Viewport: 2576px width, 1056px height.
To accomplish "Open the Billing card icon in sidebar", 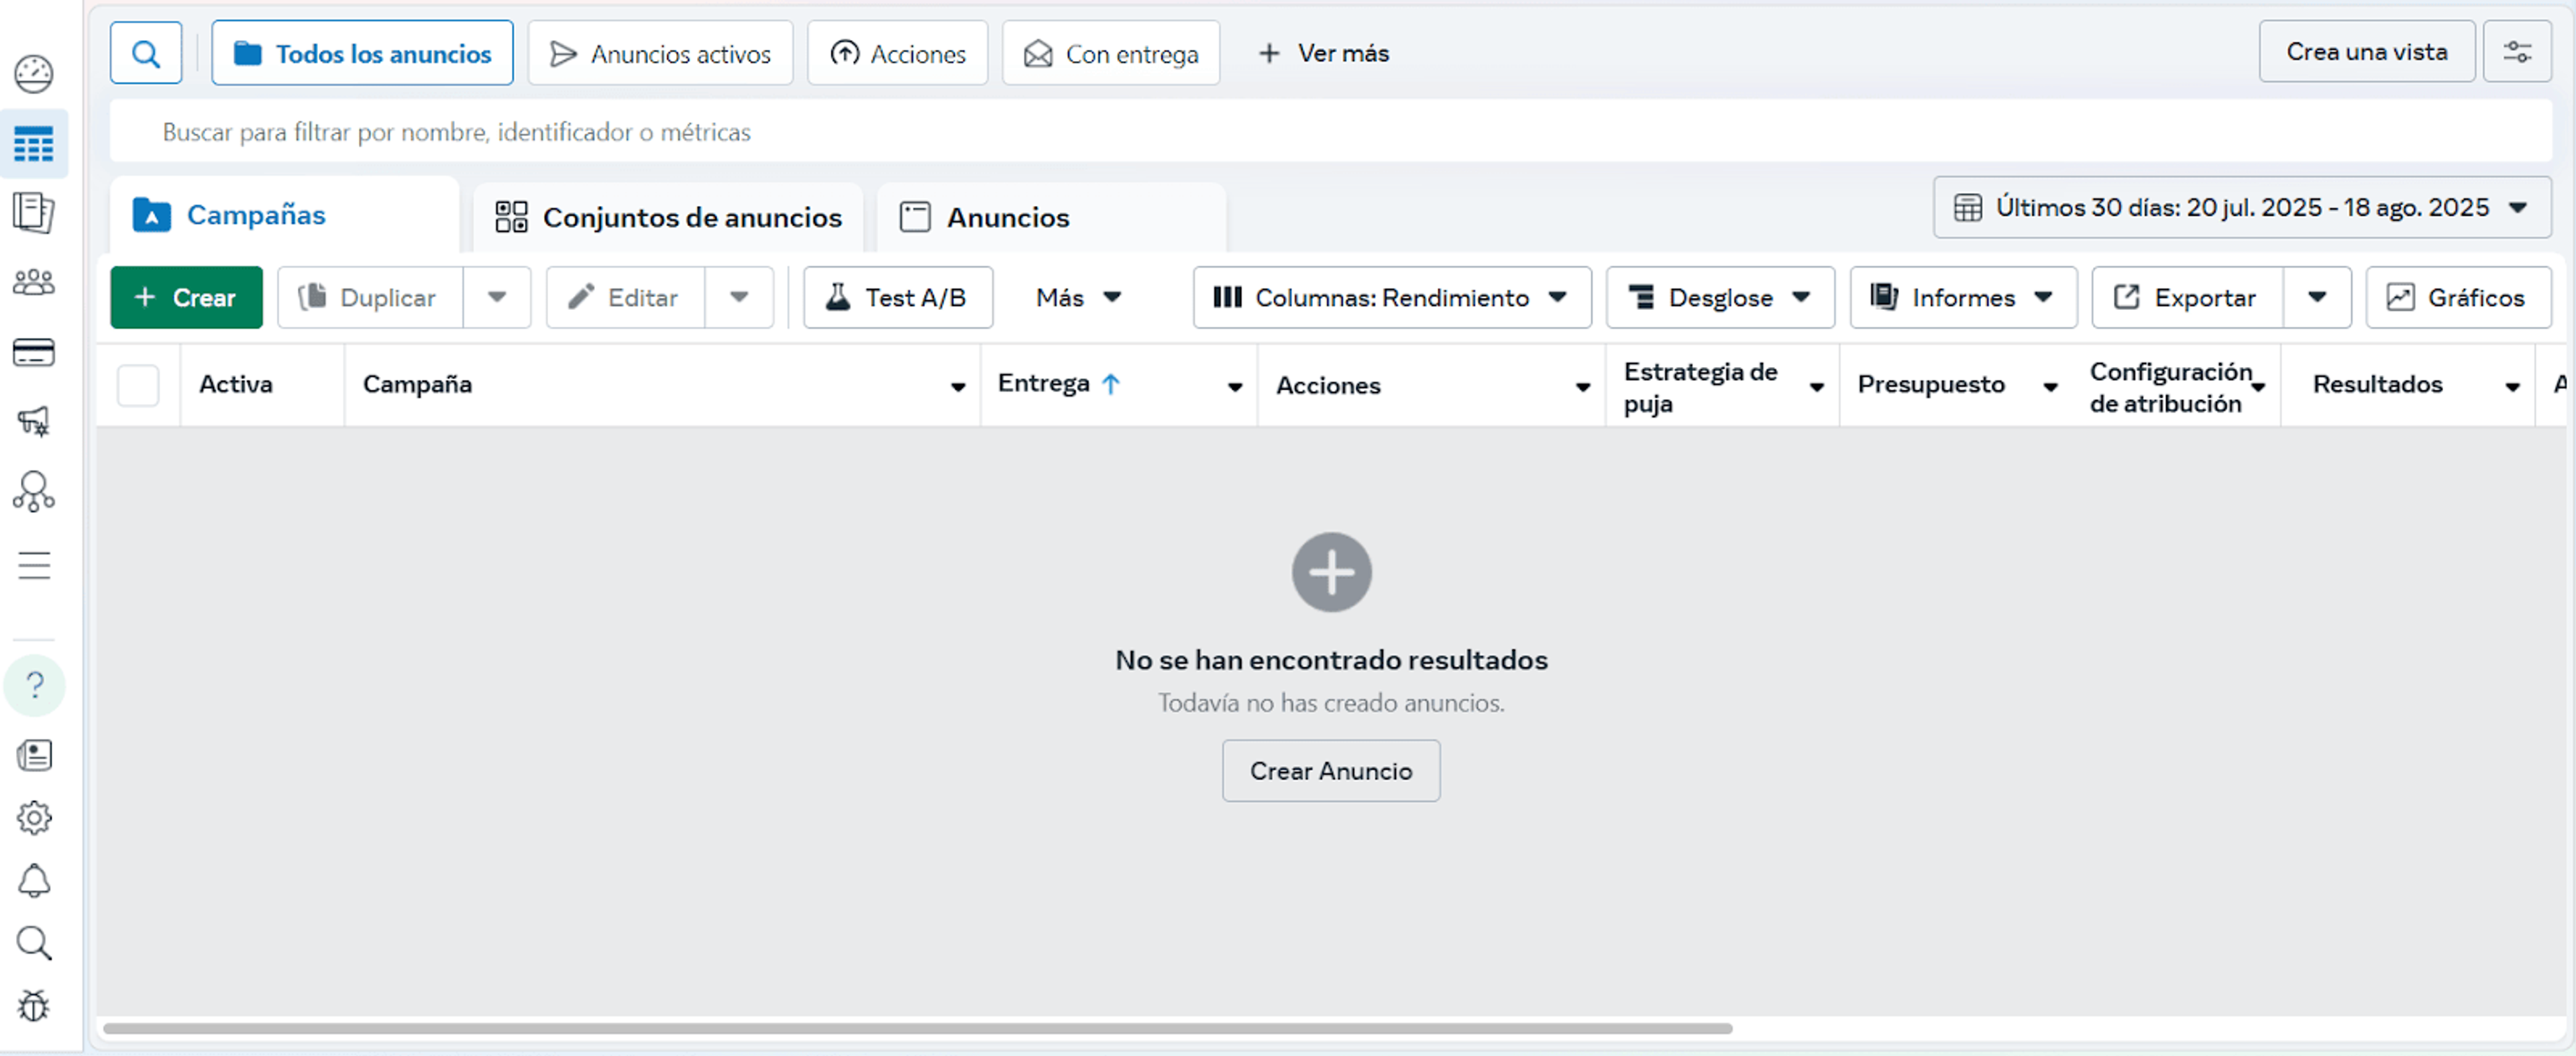I will pyautogui.click(x=34, y=353).
